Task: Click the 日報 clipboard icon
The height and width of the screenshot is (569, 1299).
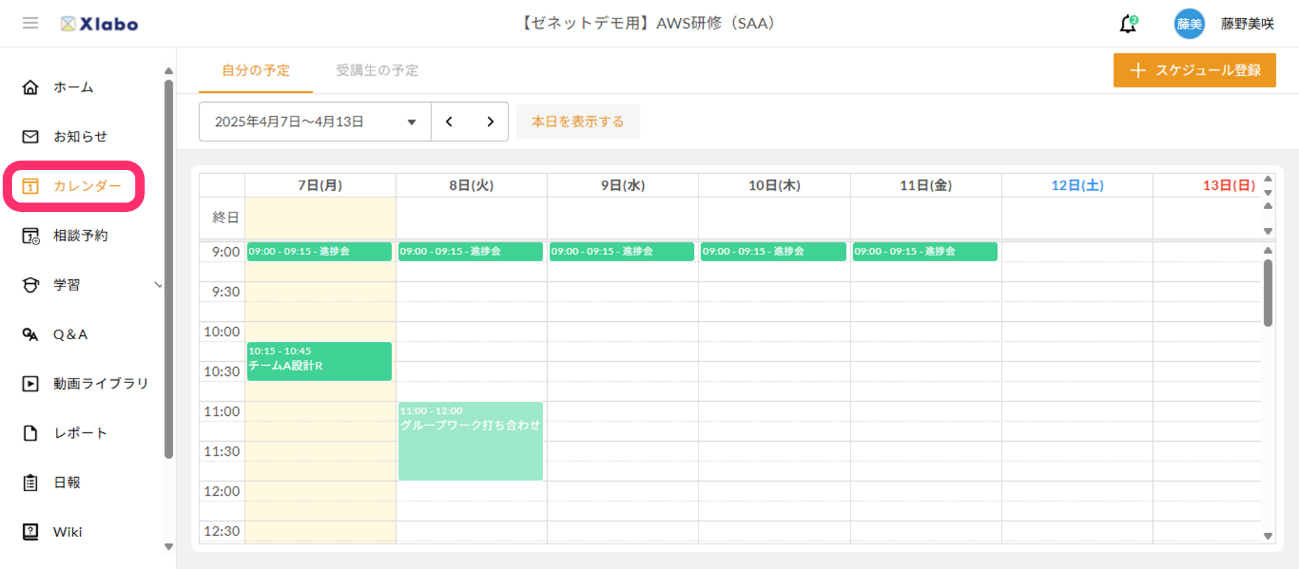Action: coord(31,482)
